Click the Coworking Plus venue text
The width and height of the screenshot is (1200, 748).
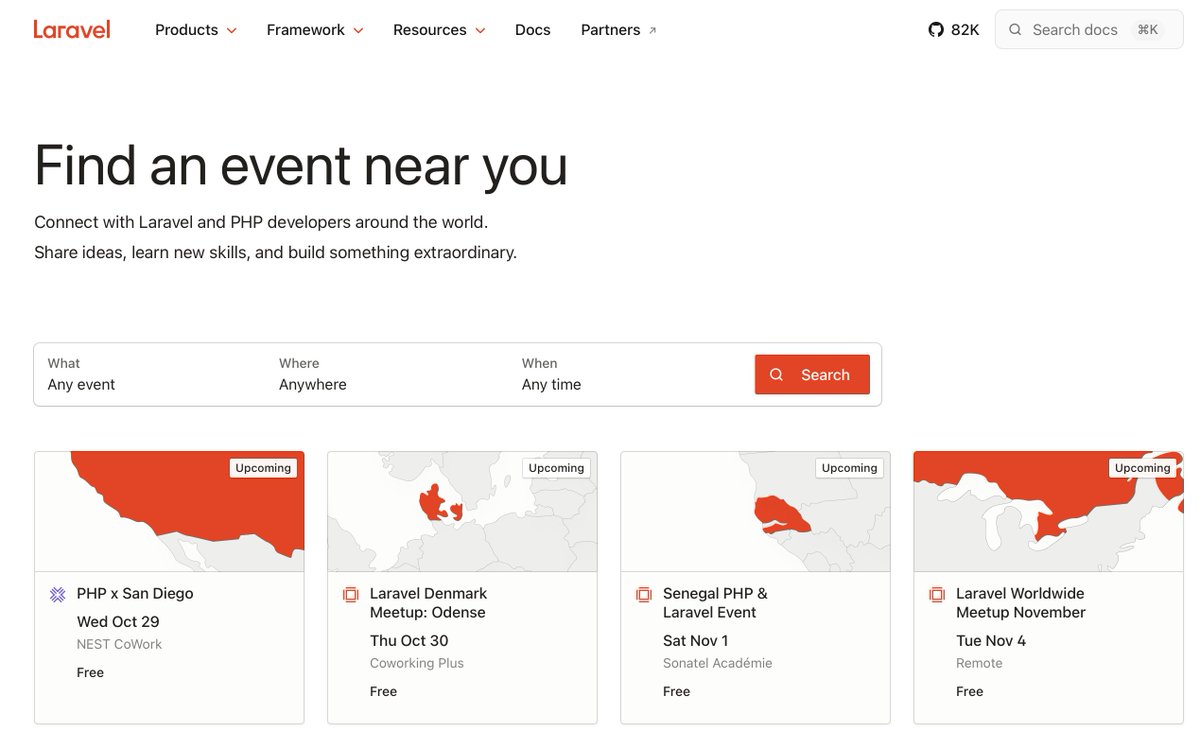point(417,664)
